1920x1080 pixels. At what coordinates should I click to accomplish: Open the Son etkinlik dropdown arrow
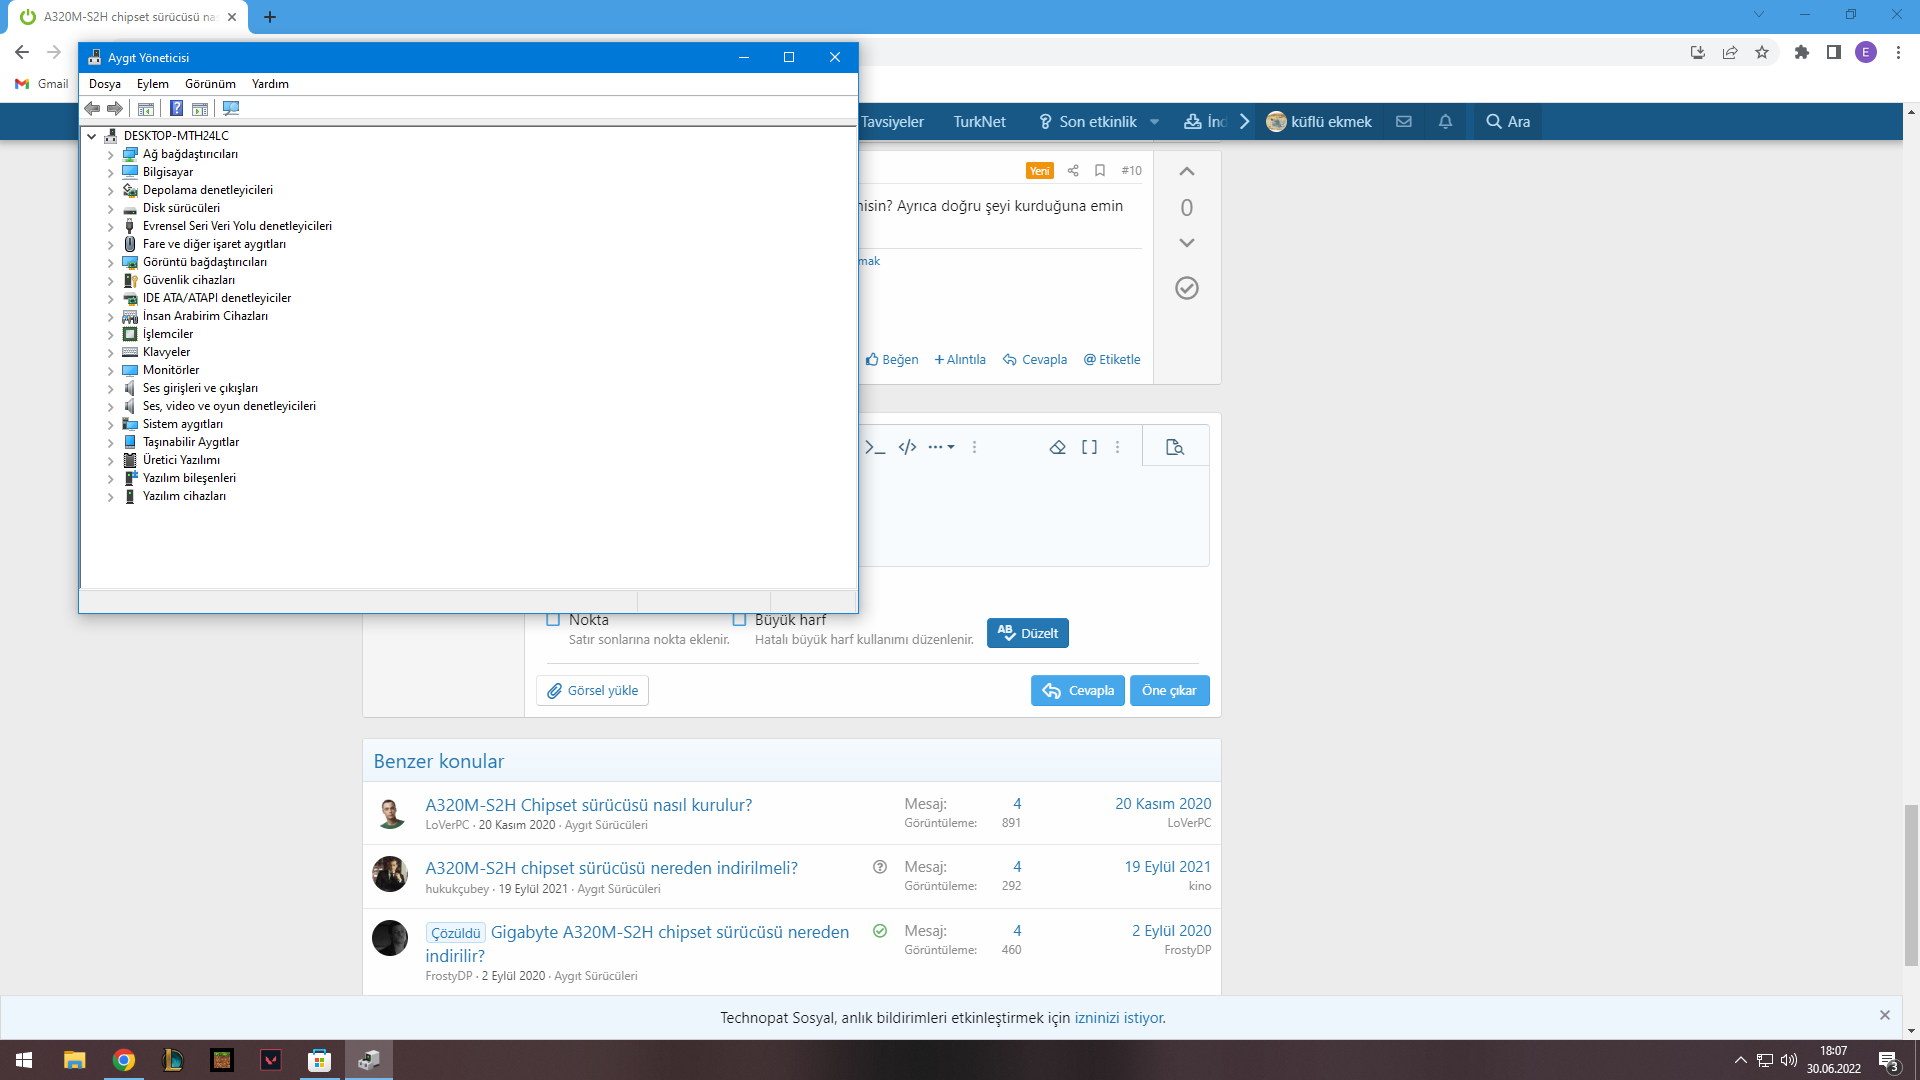[x=1154, y=122]
